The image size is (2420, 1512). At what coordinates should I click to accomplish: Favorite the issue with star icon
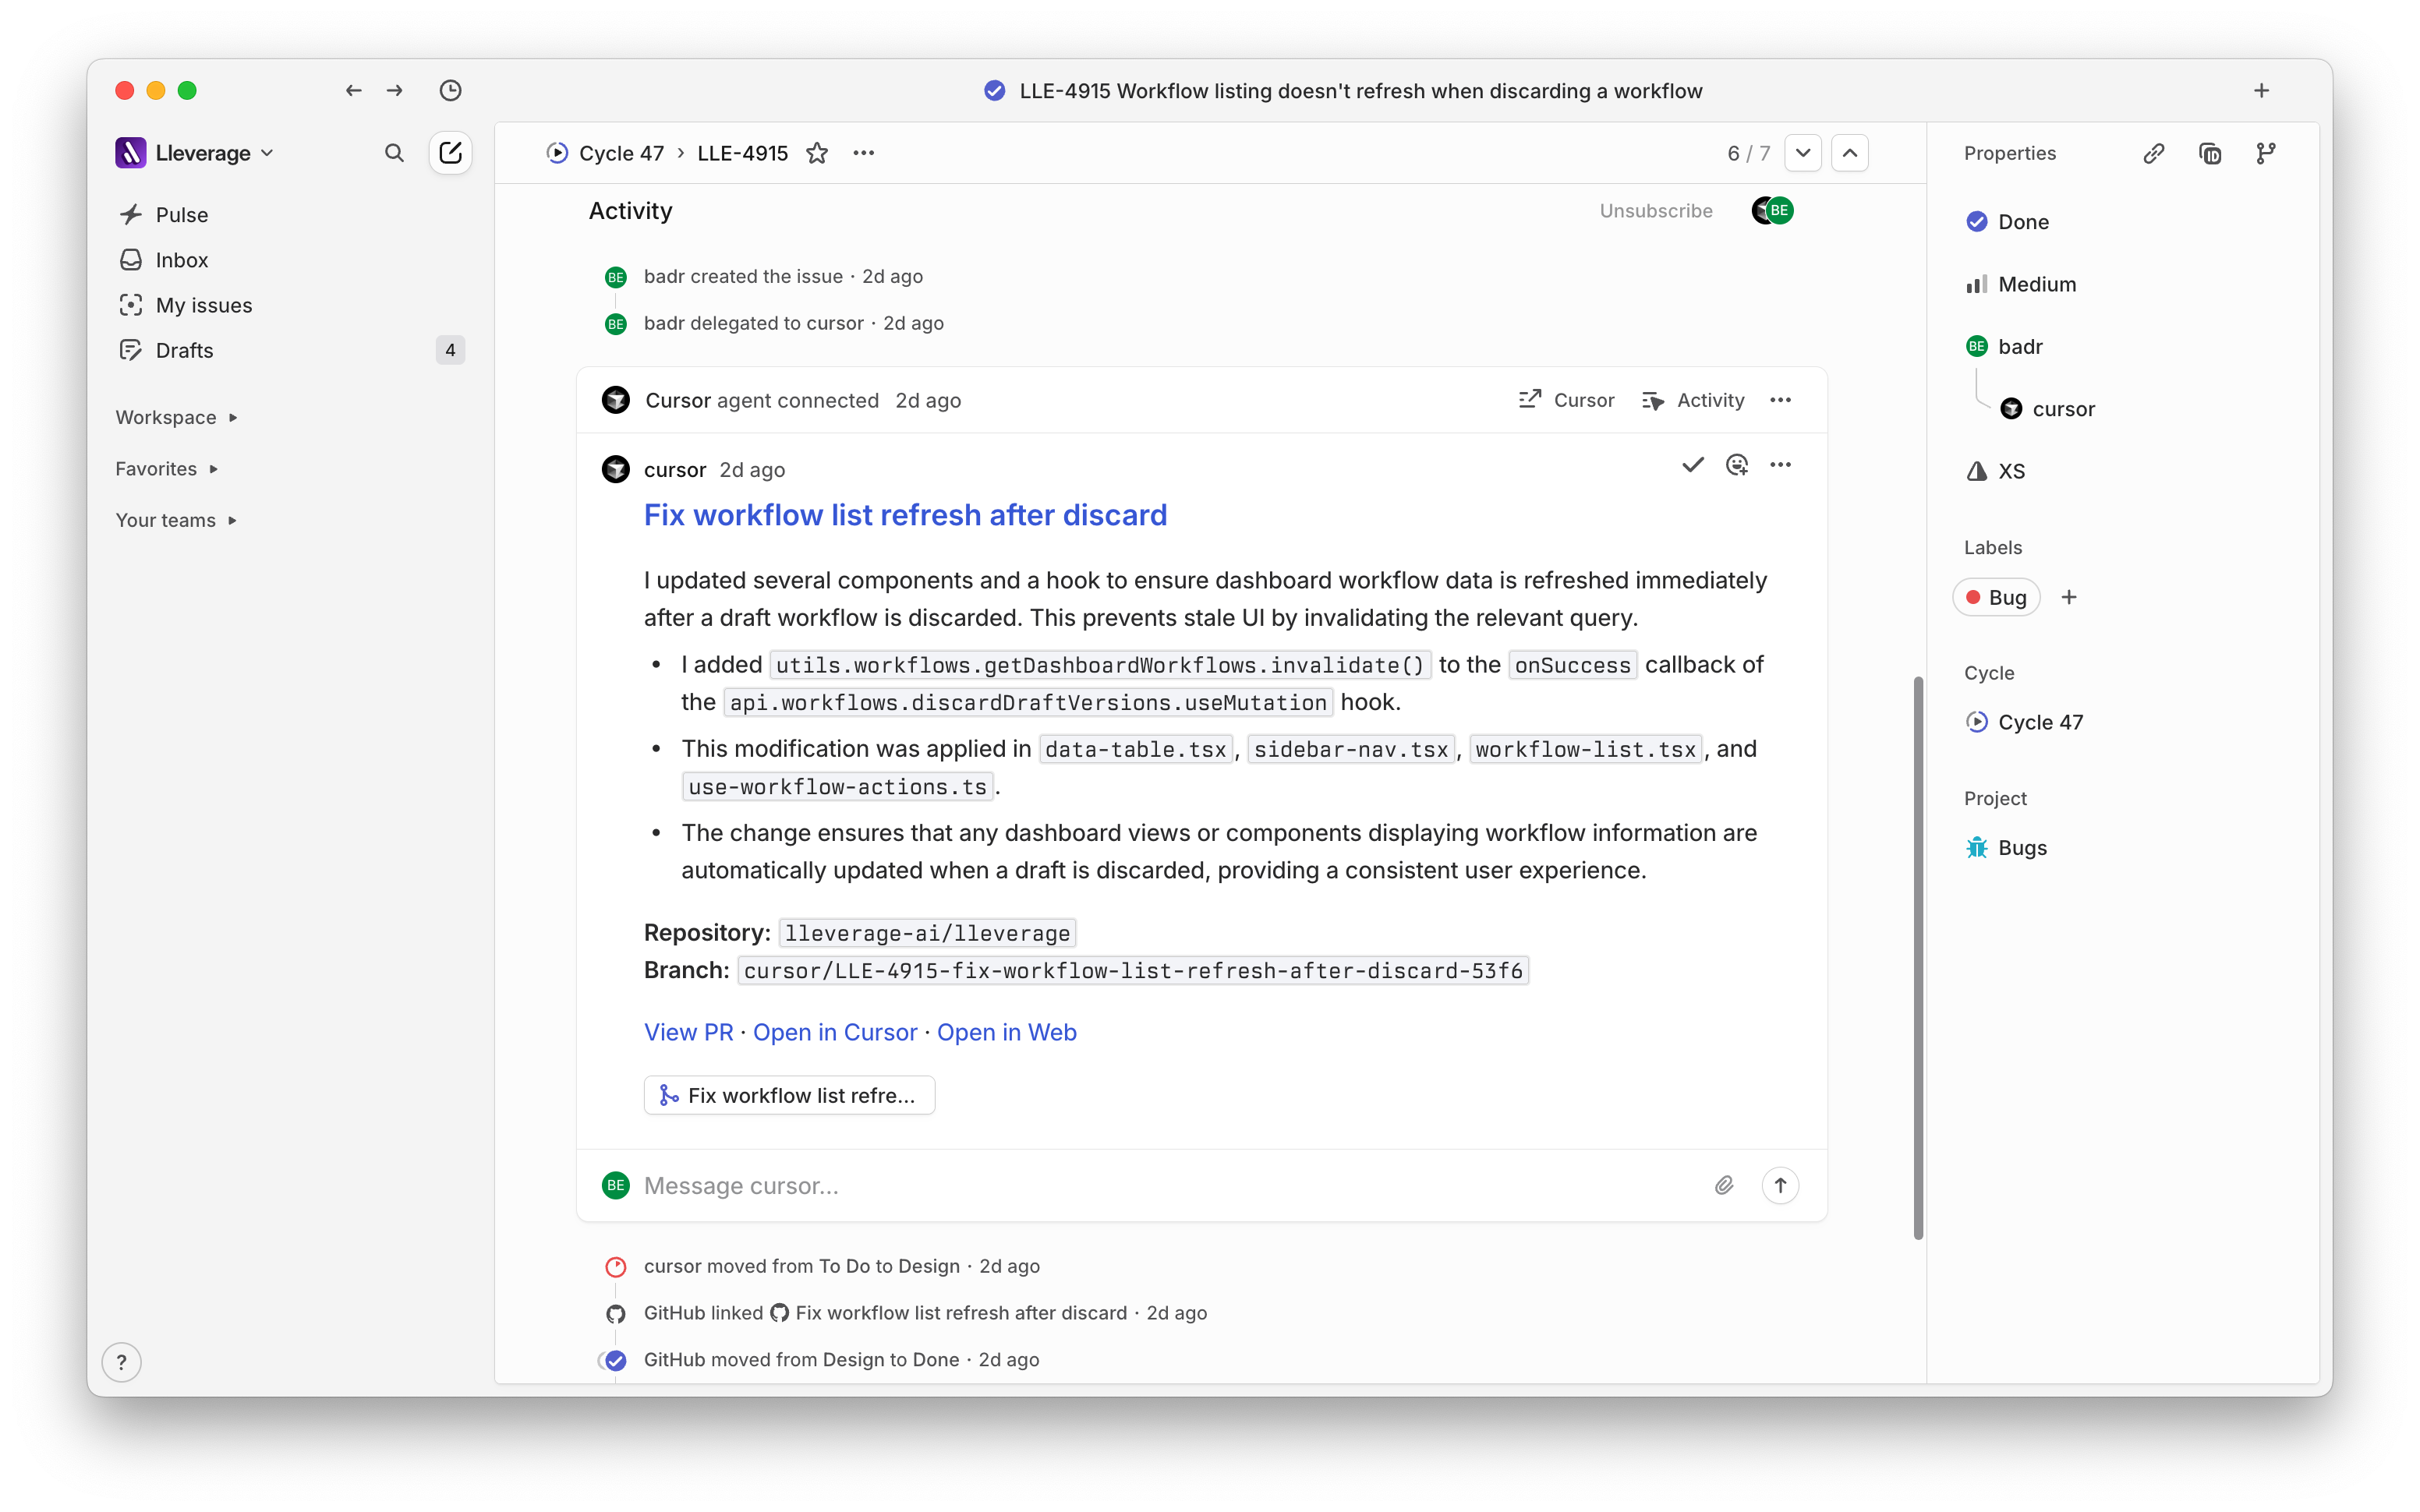(817, 153)
